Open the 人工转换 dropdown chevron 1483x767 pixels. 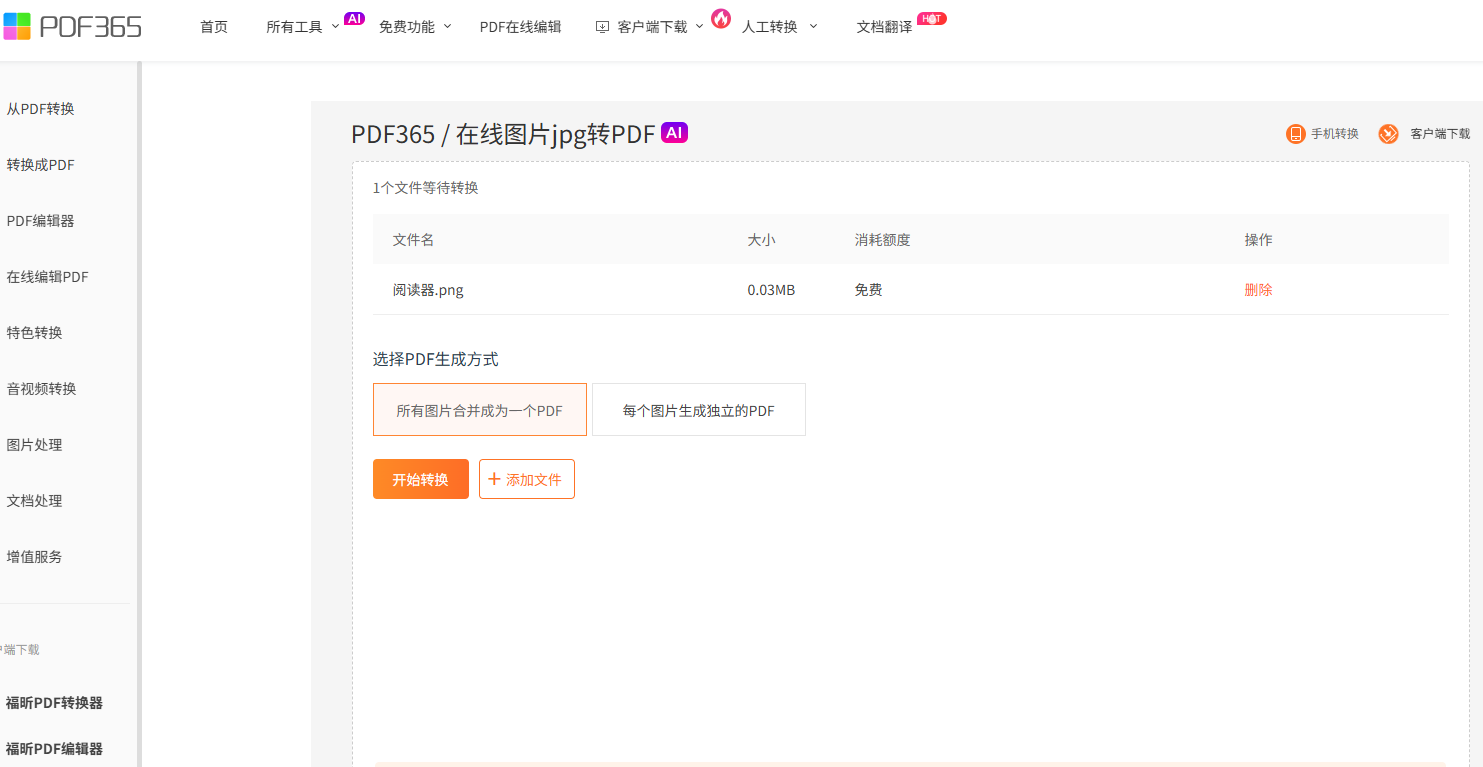[x=813, y=26]
